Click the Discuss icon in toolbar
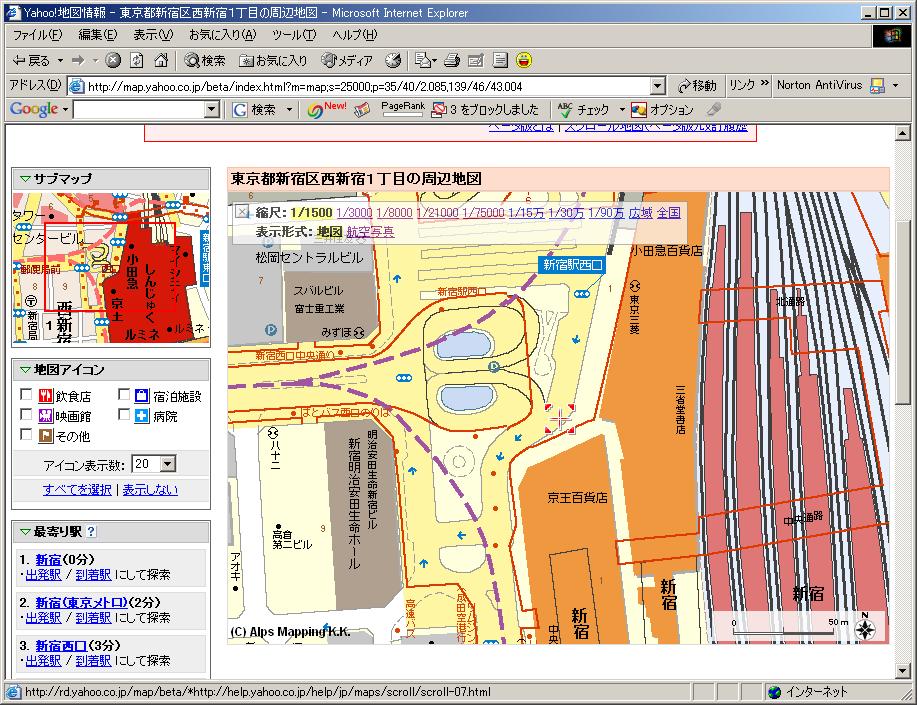The height and width of the screenshot is (705, 917). (x=499, y=60)
